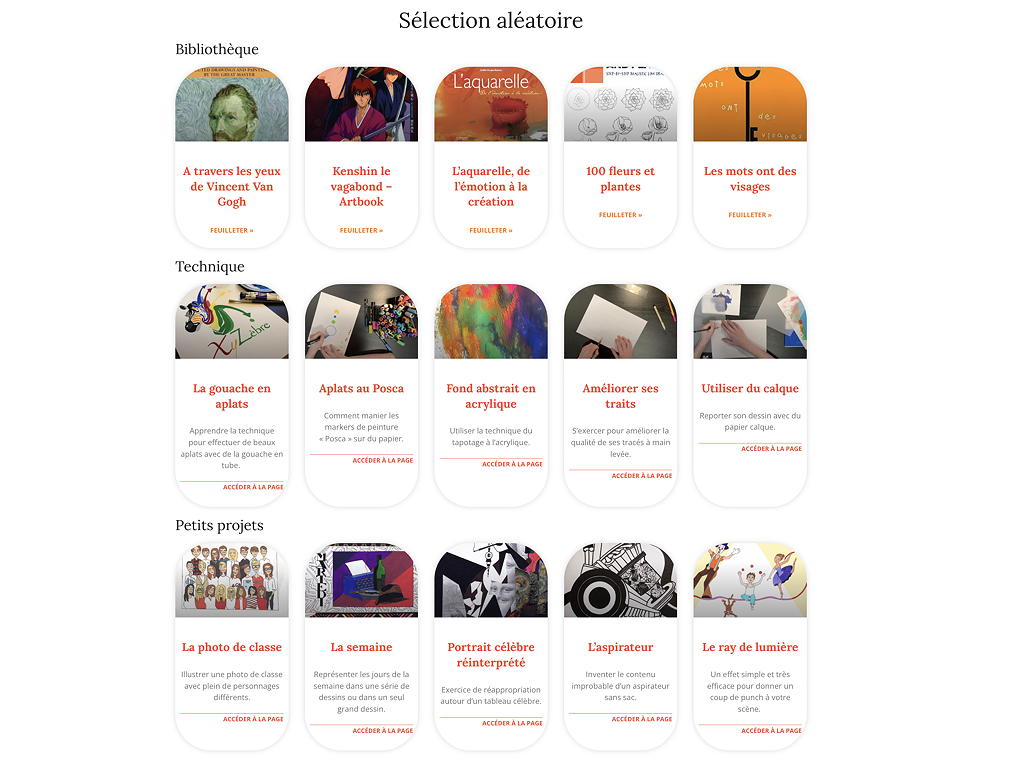Image resolution: width=1024 pixels, height=760 pixels.
Task: Open the orange key cover thumbnail
Action: (750, 104)
